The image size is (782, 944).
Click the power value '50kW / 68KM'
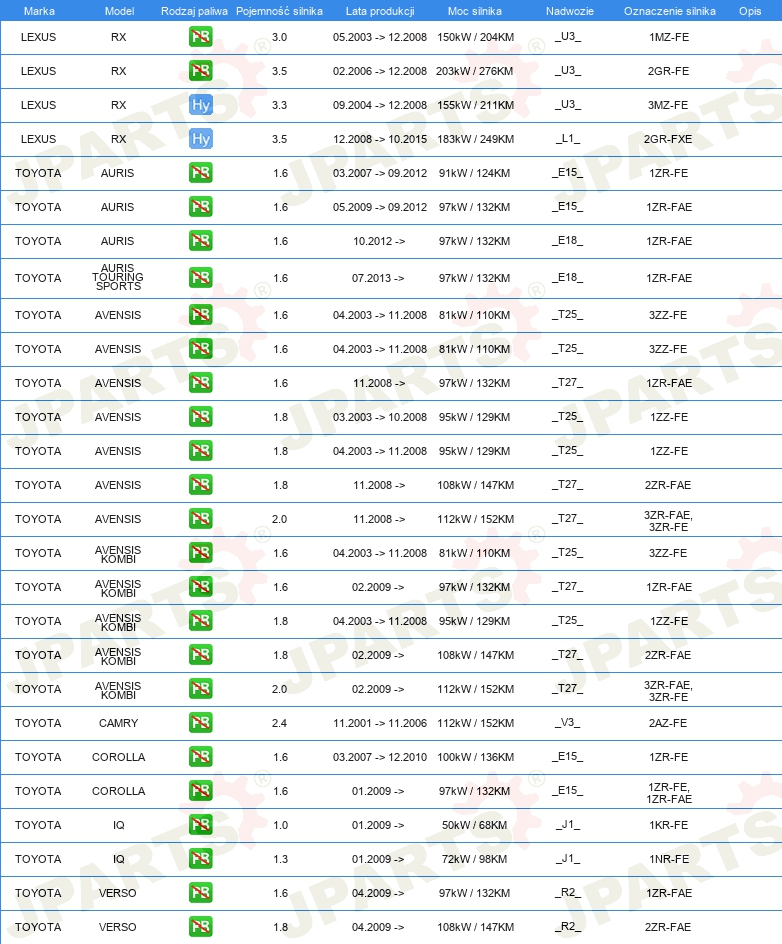point(474,825)
